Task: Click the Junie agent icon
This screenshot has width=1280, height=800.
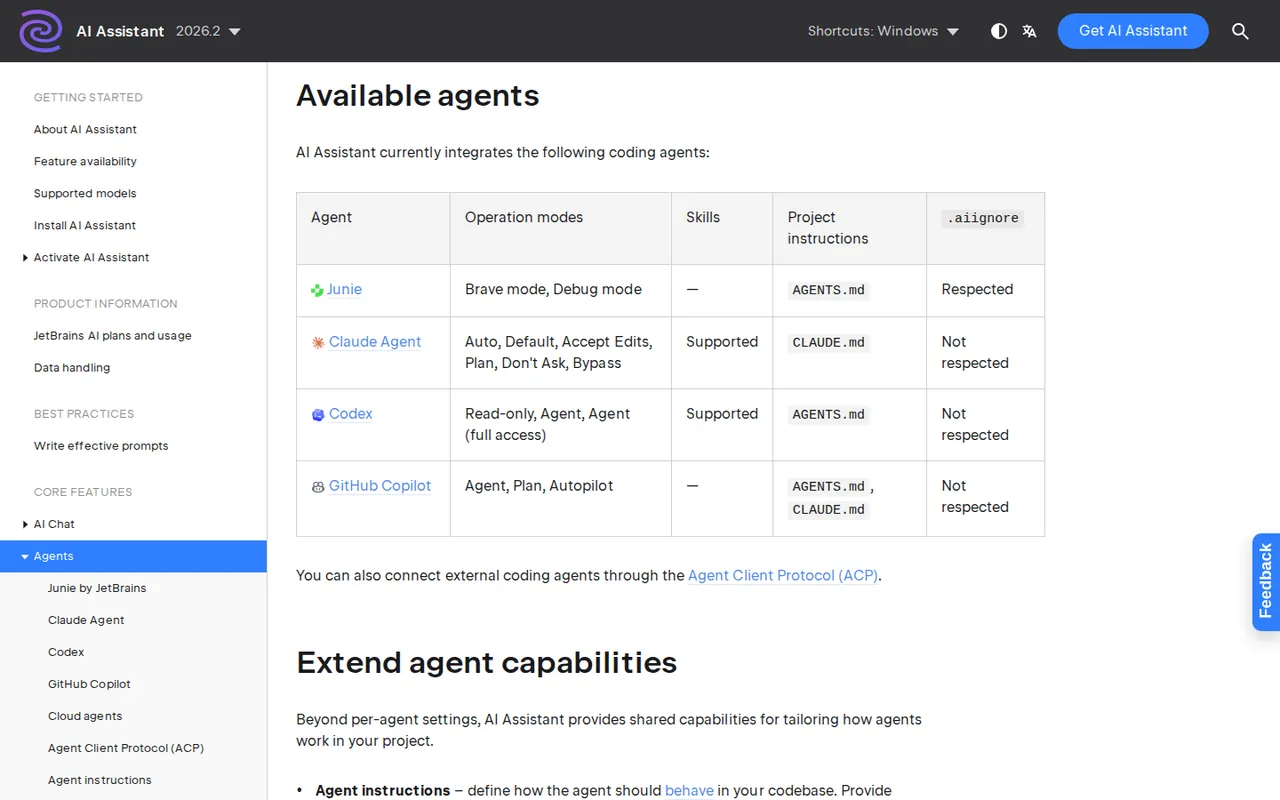Action: (317, 290)
